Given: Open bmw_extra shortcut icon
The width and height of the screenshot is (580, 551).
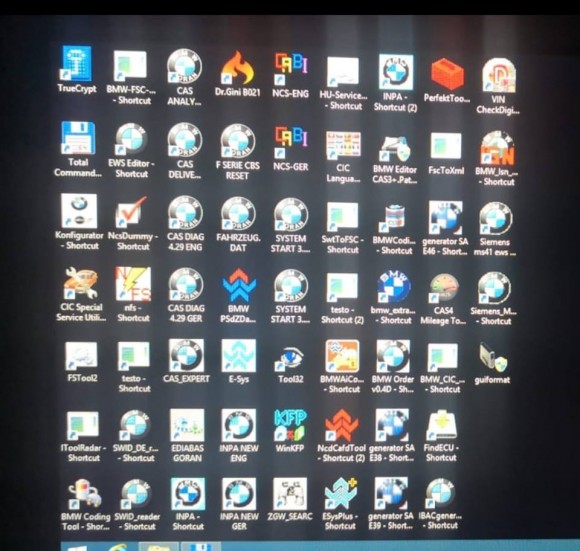Looking at the screenshot, I should tap(394, 288).
